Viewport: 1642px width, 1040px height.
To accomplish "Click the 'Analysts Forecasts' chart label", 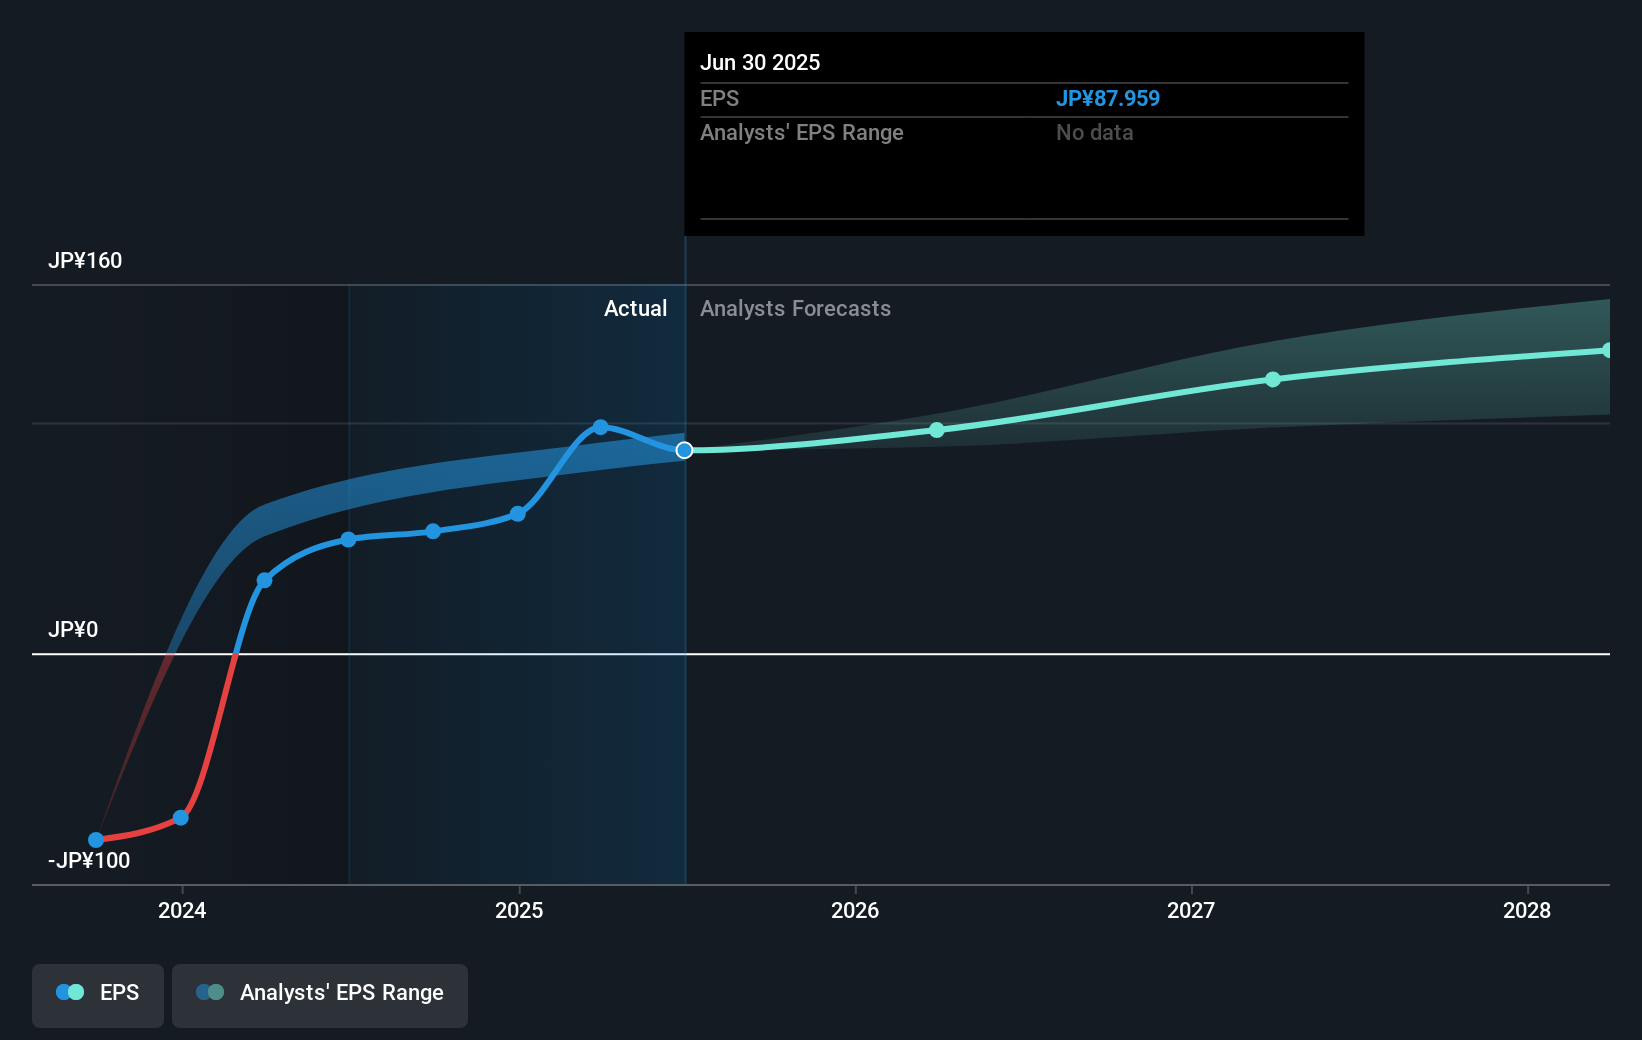I will (x=796, y=308).
